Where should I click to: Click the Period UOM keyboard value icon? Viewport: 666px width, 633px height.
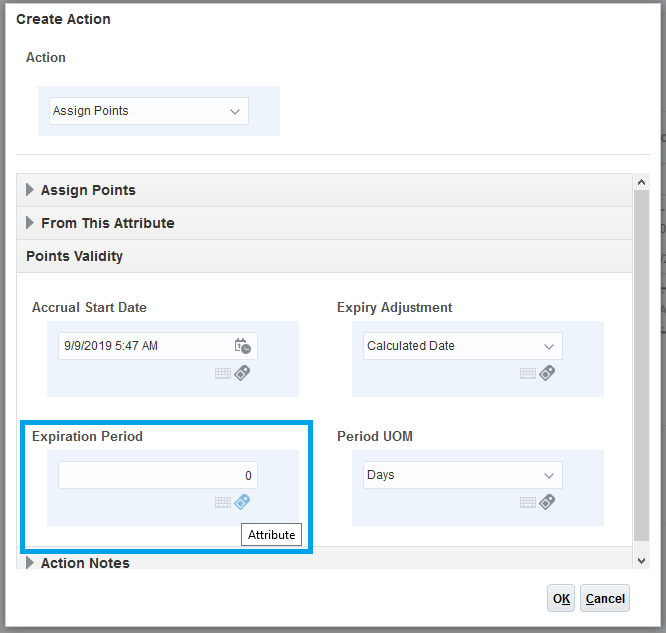pyautogui.click(x=528, y=503)
